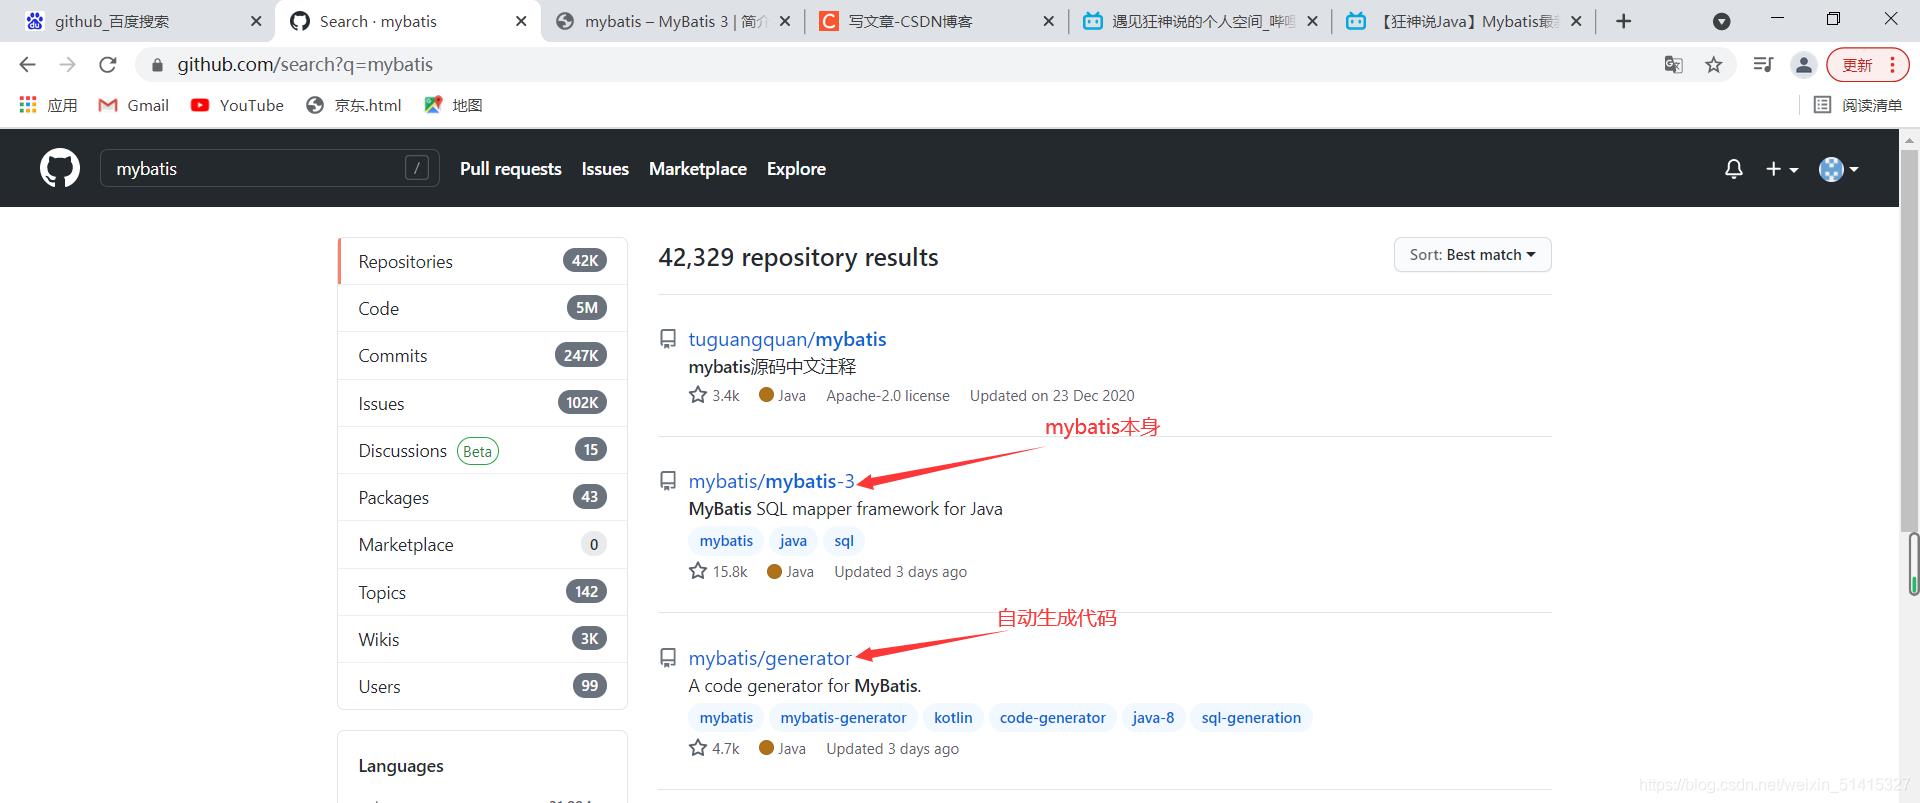Image resolution: width=1920 pixels, height=803 pixels.
Task: Open the user avatar menu
Action: coord(1838,169)
